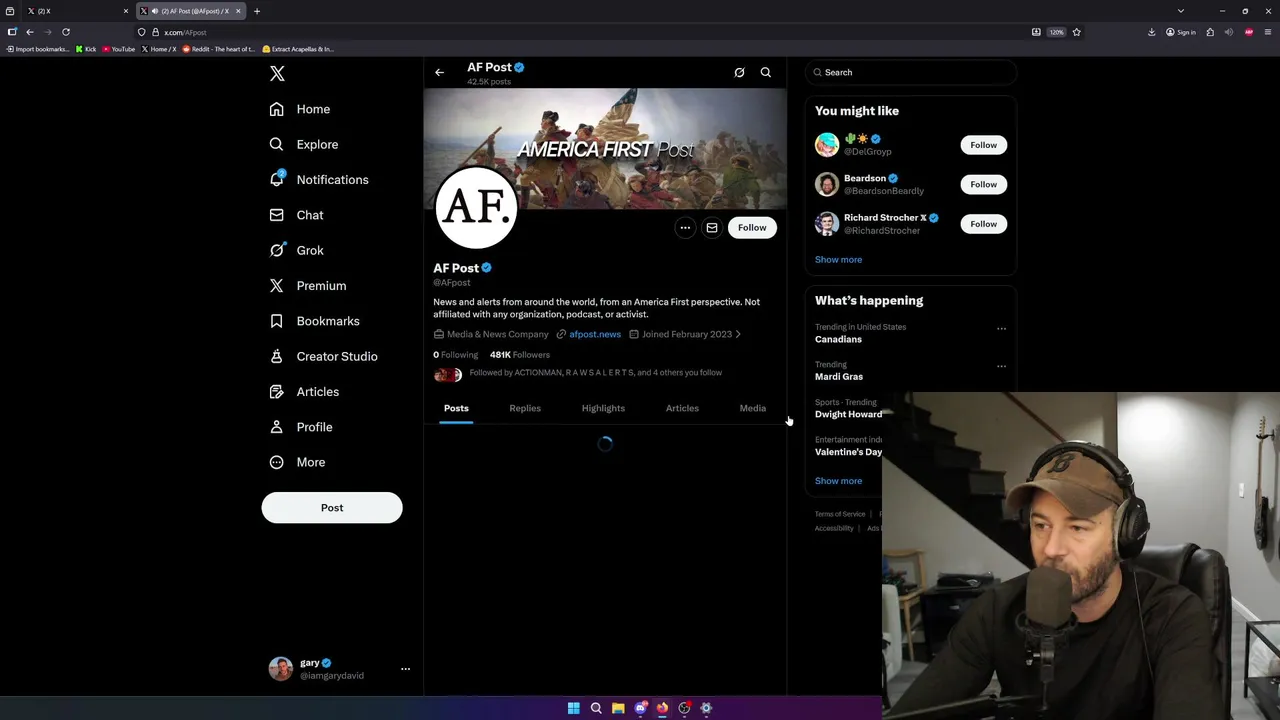The height and width of the screenshot is (720, 1280).
Task: Open AF Post's profile picture
Action: pos(476,207)
